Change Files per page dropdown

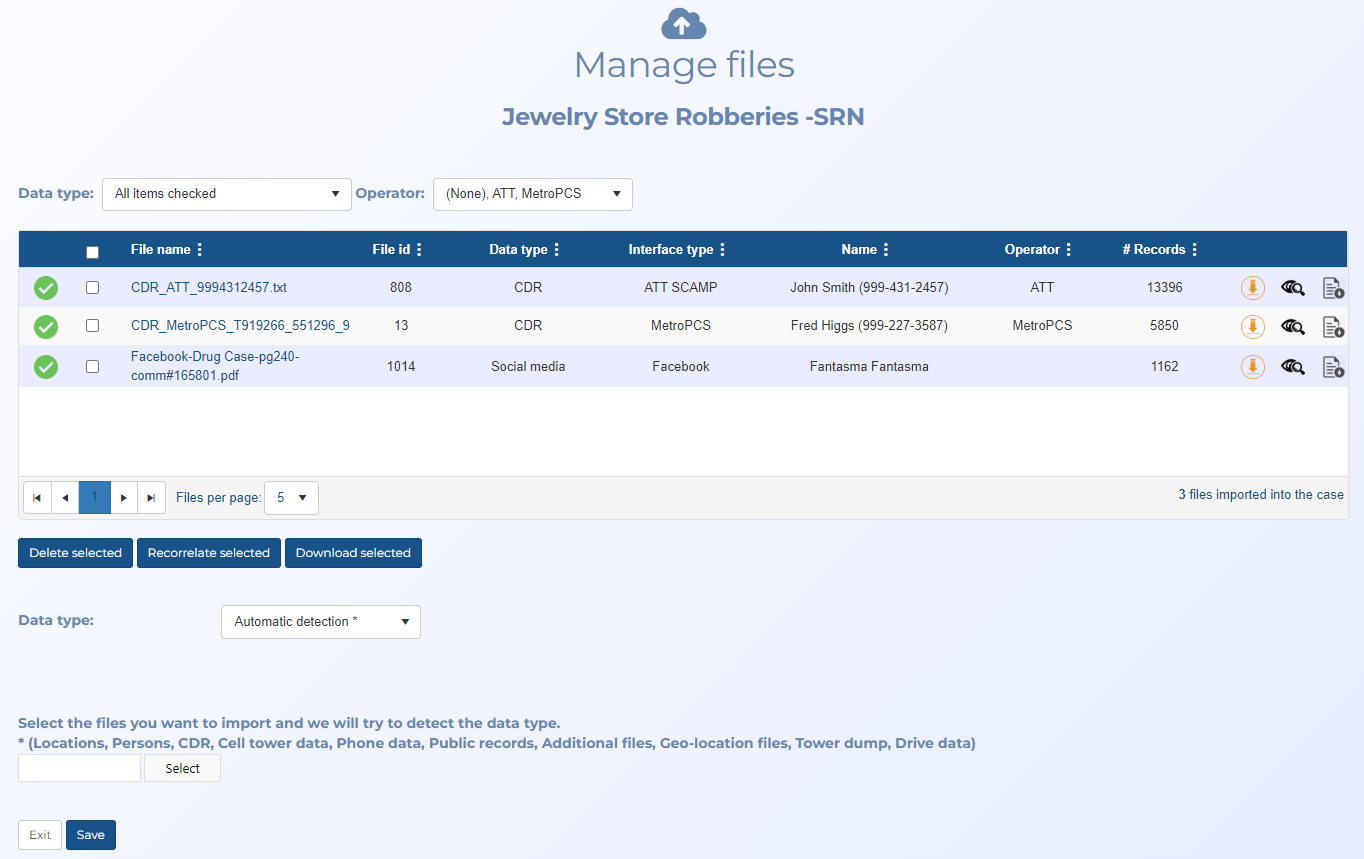click(291, 497)
